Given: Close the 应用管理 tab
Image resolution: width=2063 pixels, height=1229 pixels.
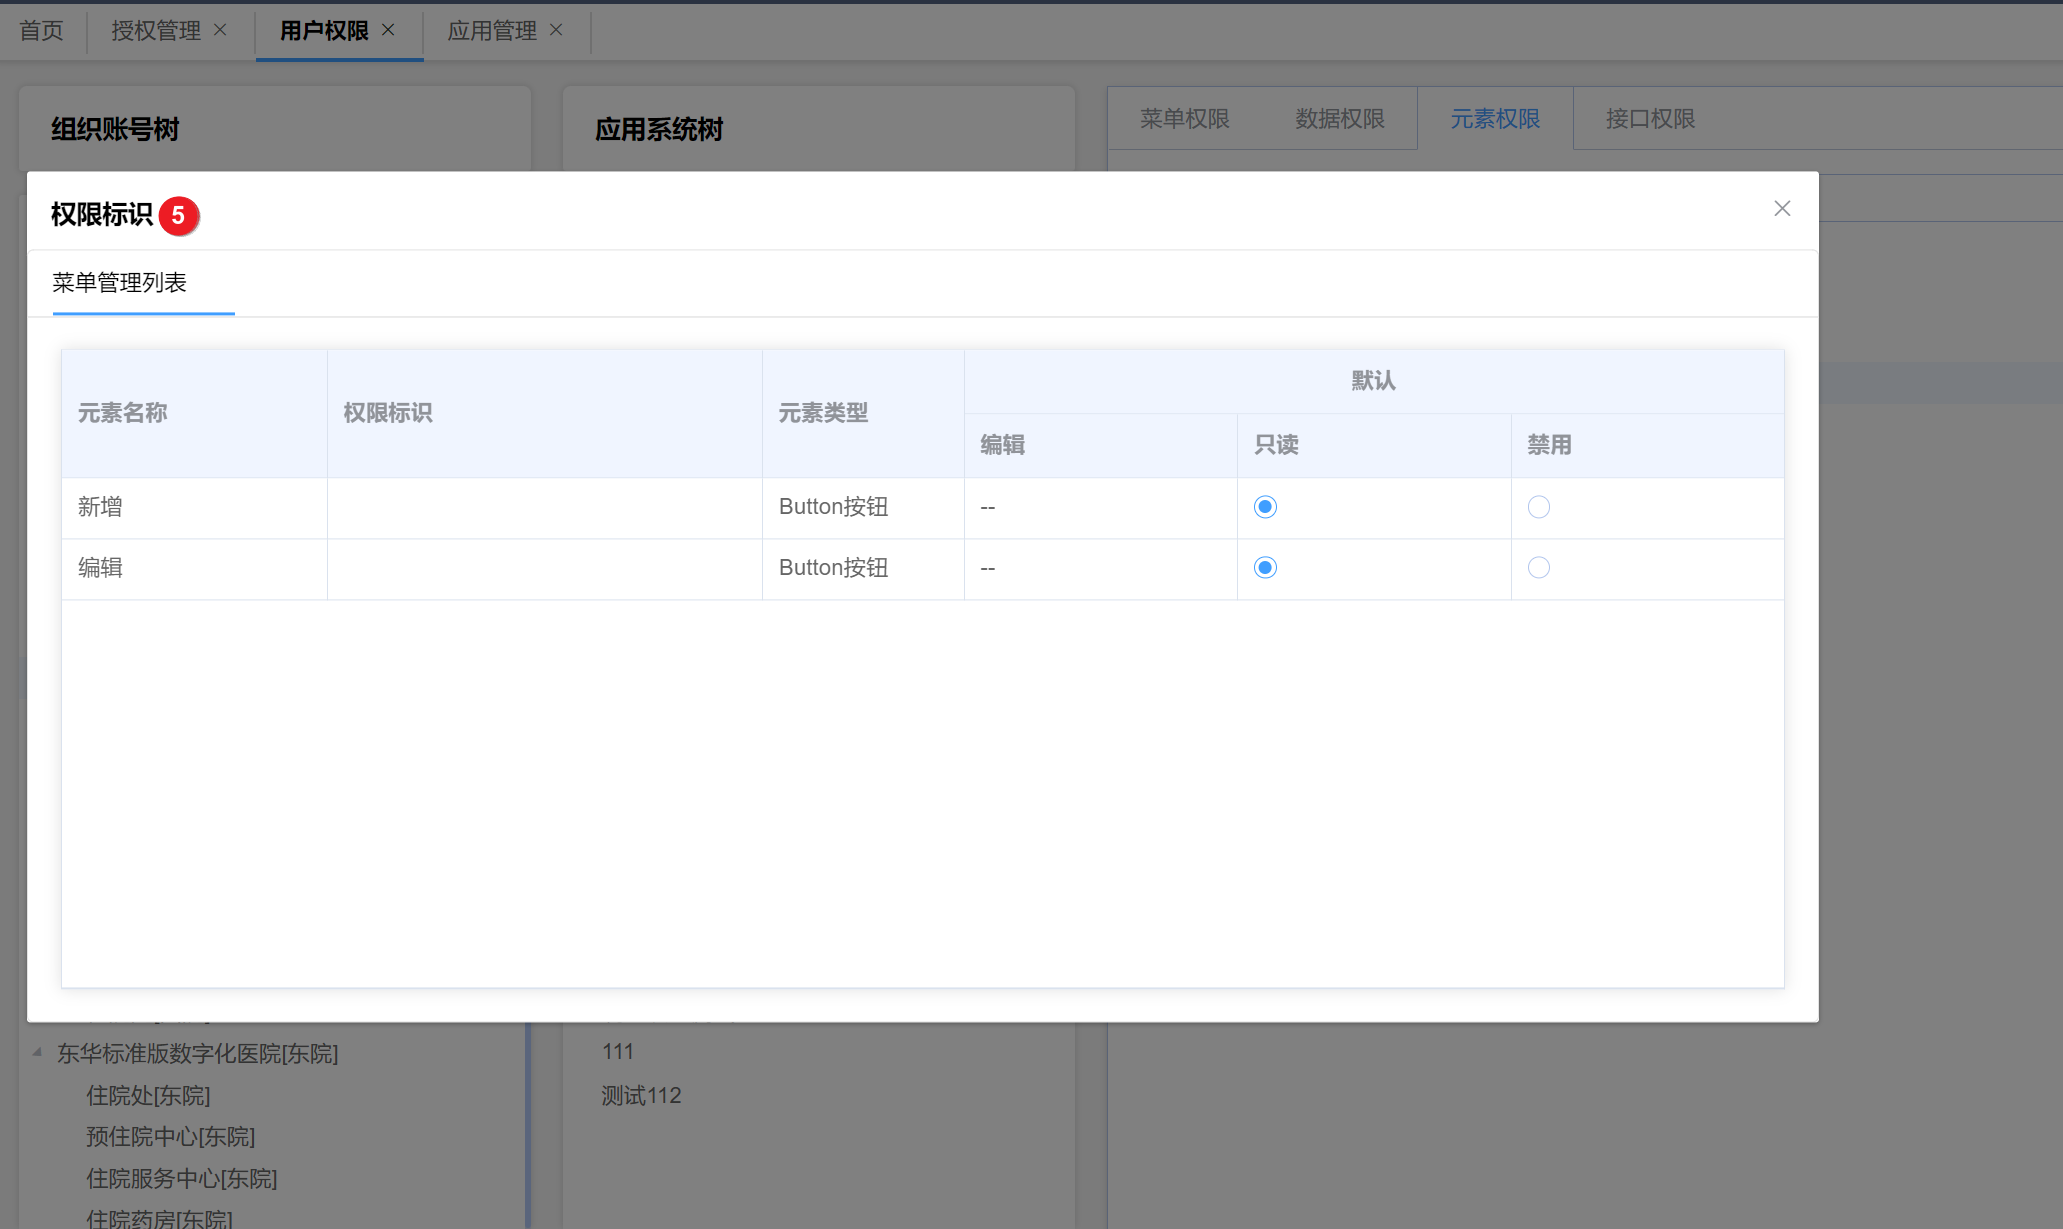Looking at the screenshot, I should 556,30.
